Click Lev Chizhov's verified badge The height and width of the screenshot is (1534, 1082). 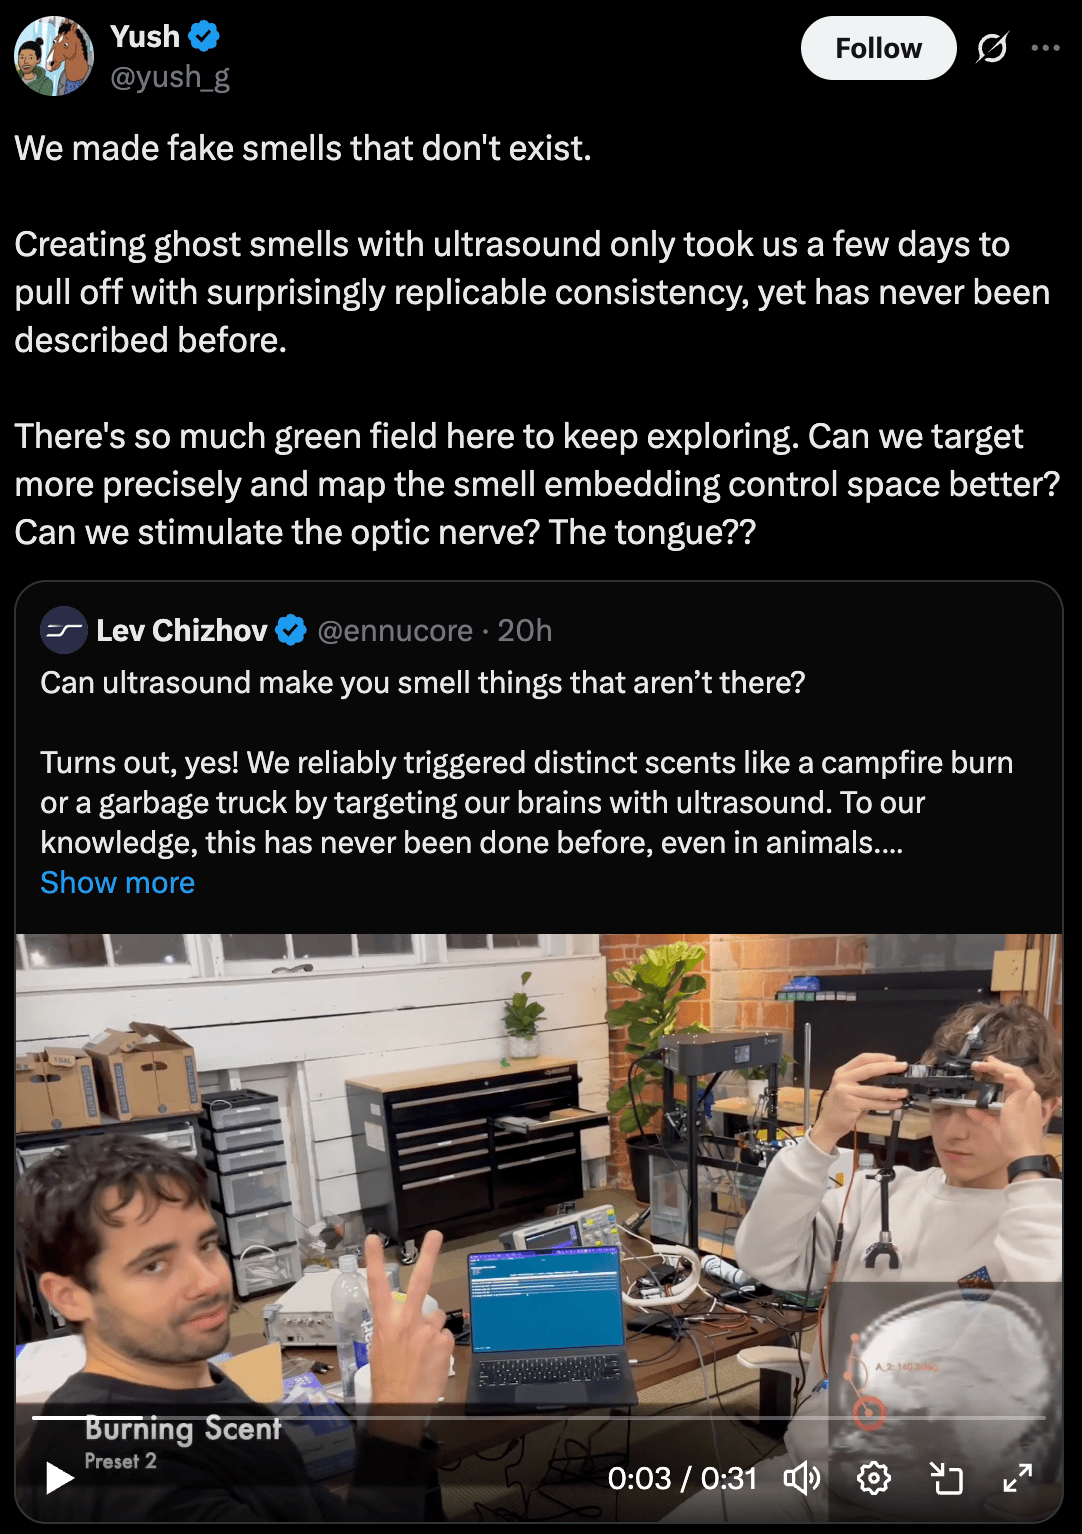pyautogui.click(x=291, y=630)
